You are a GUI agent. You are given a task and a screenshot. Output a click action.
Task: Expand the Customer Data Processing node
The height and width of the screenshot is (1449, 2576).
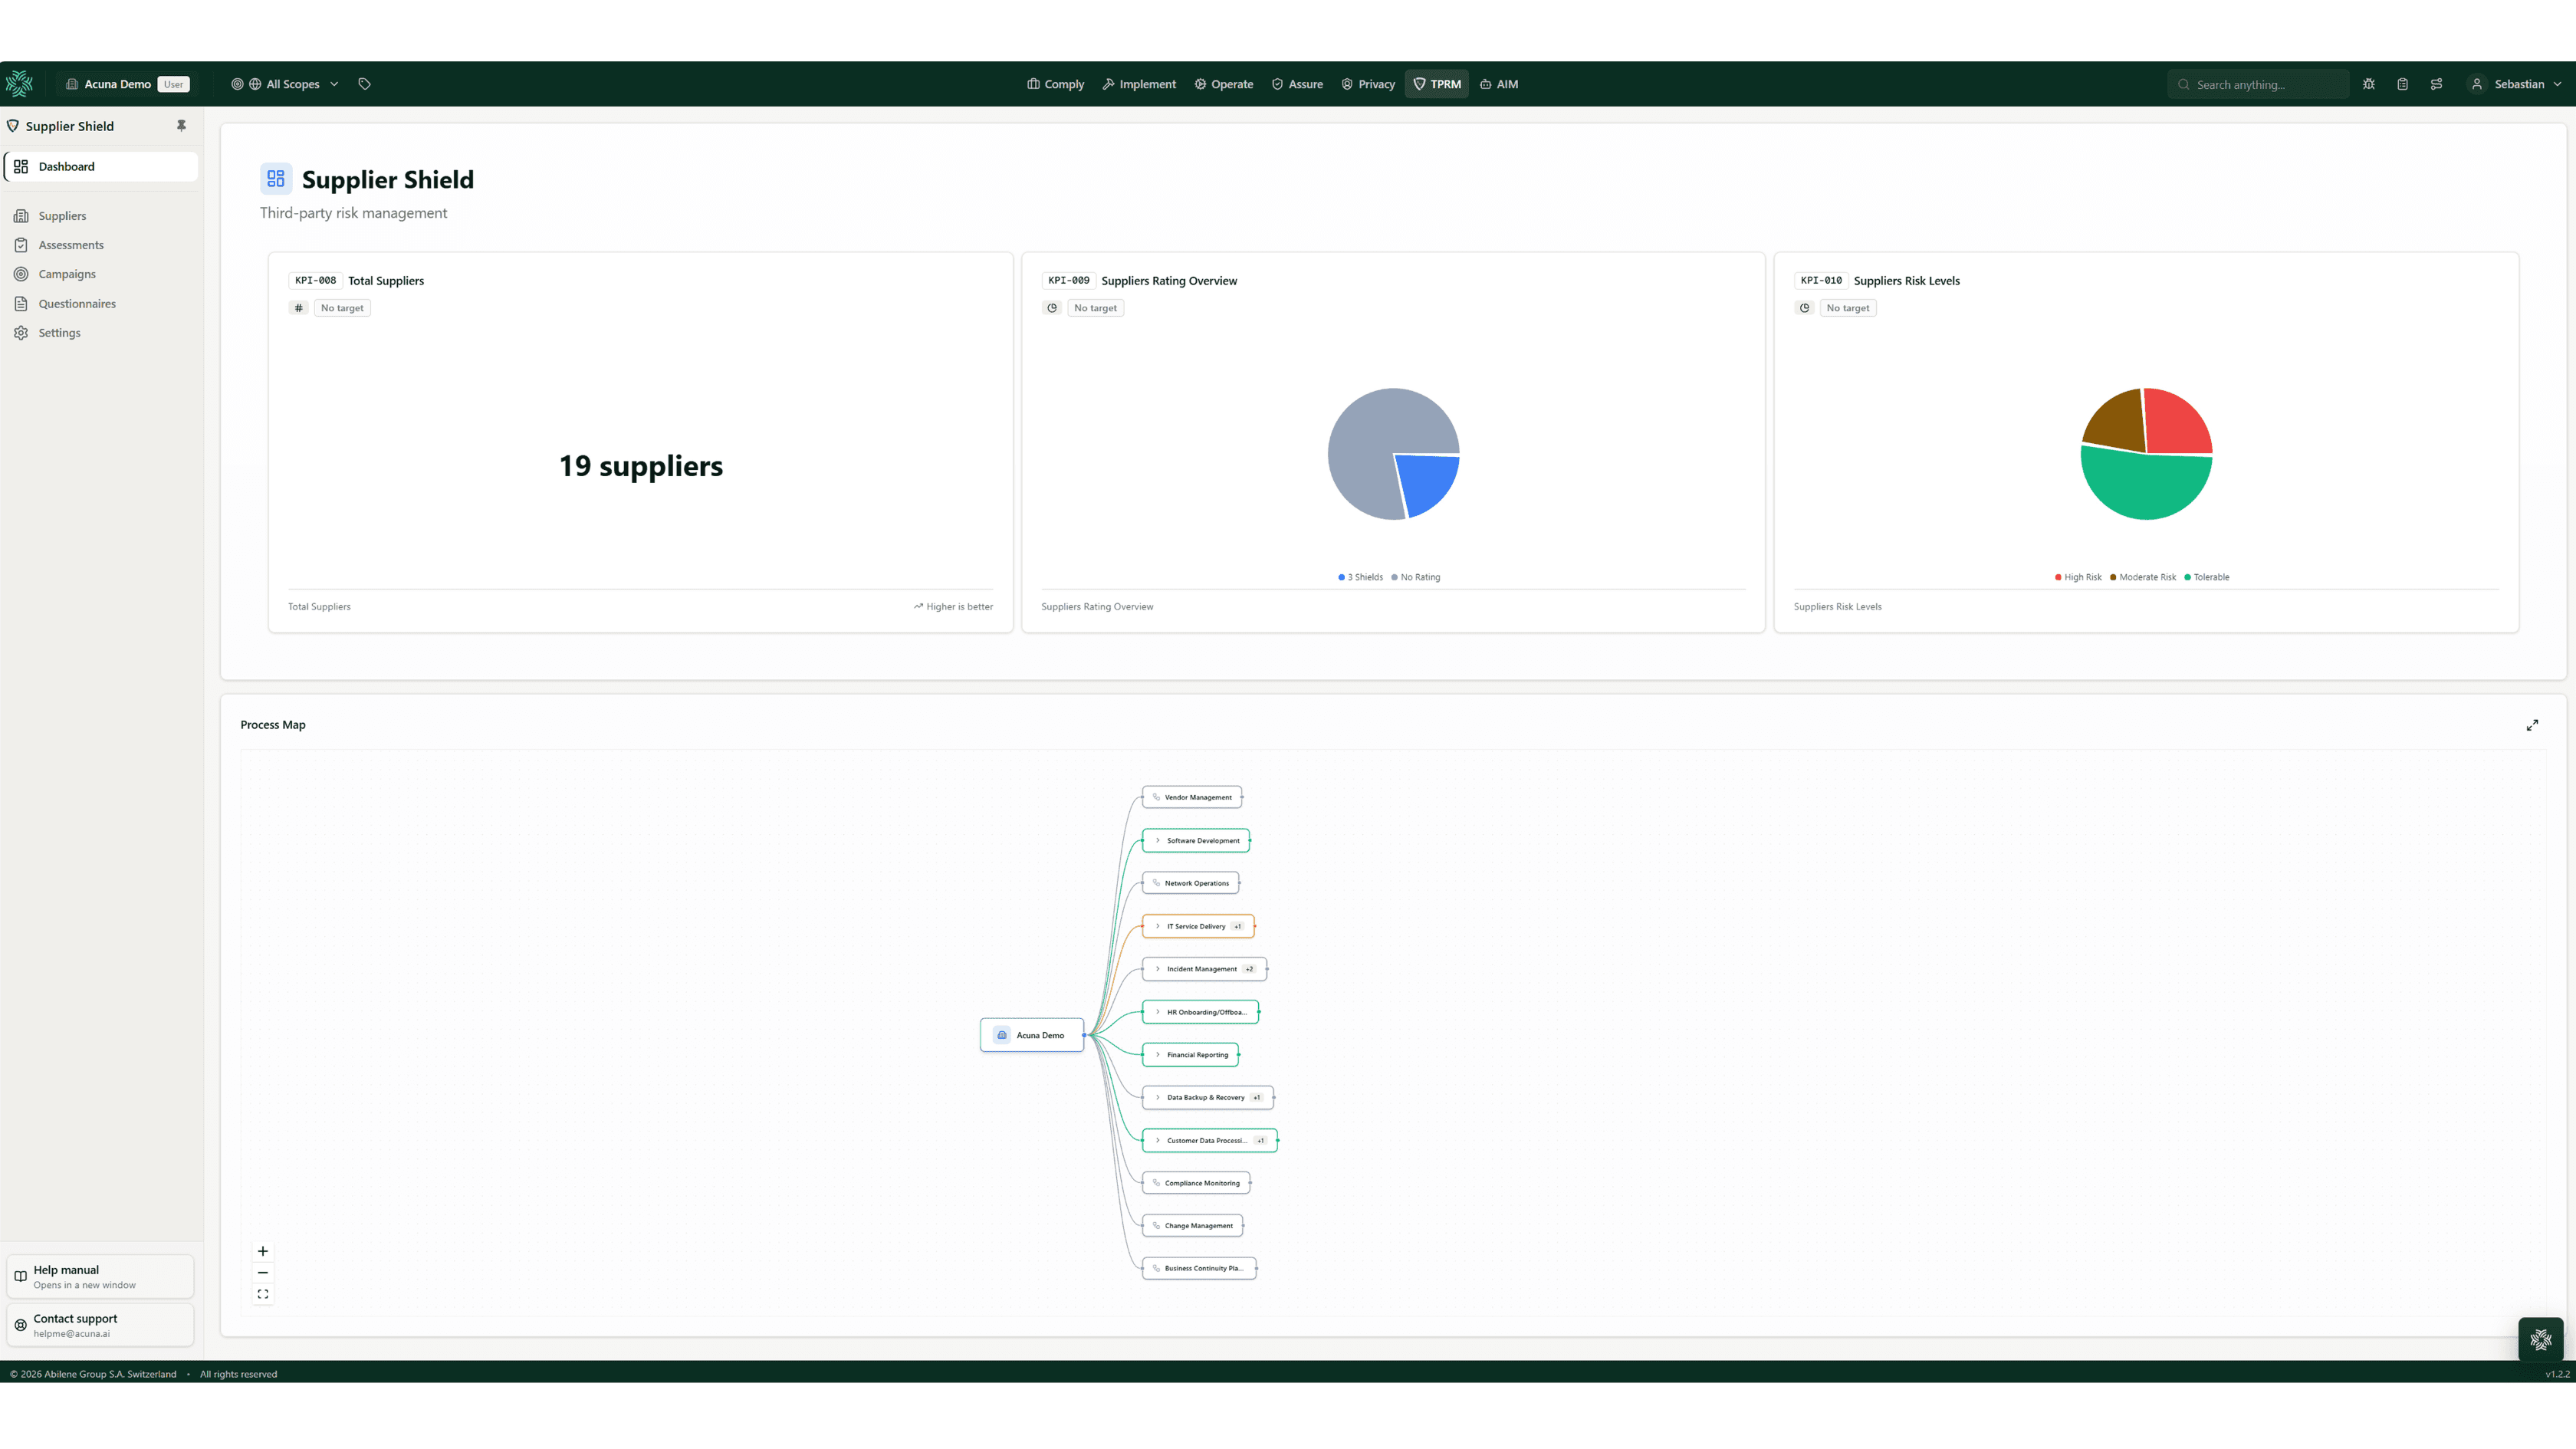(x=1158, y=1140)
